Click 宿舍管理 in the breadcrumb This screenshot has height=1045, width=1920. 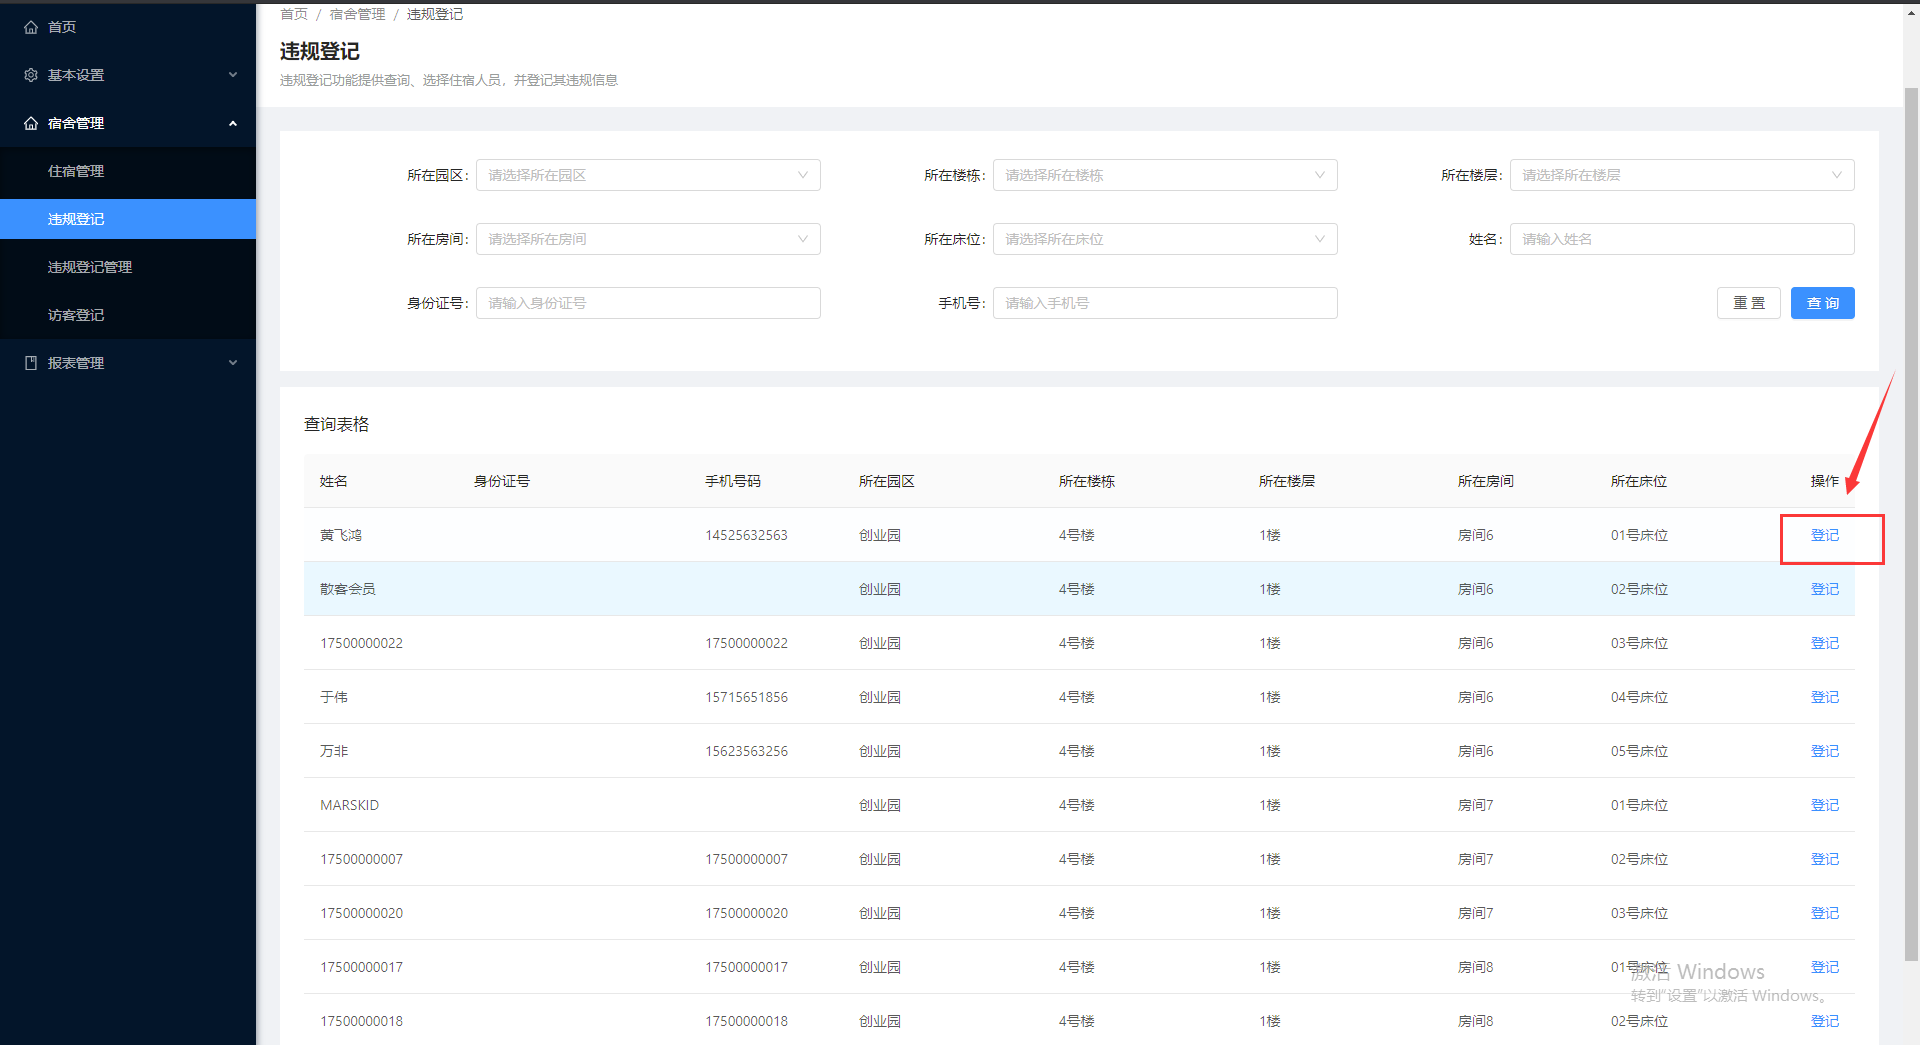[357, 14]
